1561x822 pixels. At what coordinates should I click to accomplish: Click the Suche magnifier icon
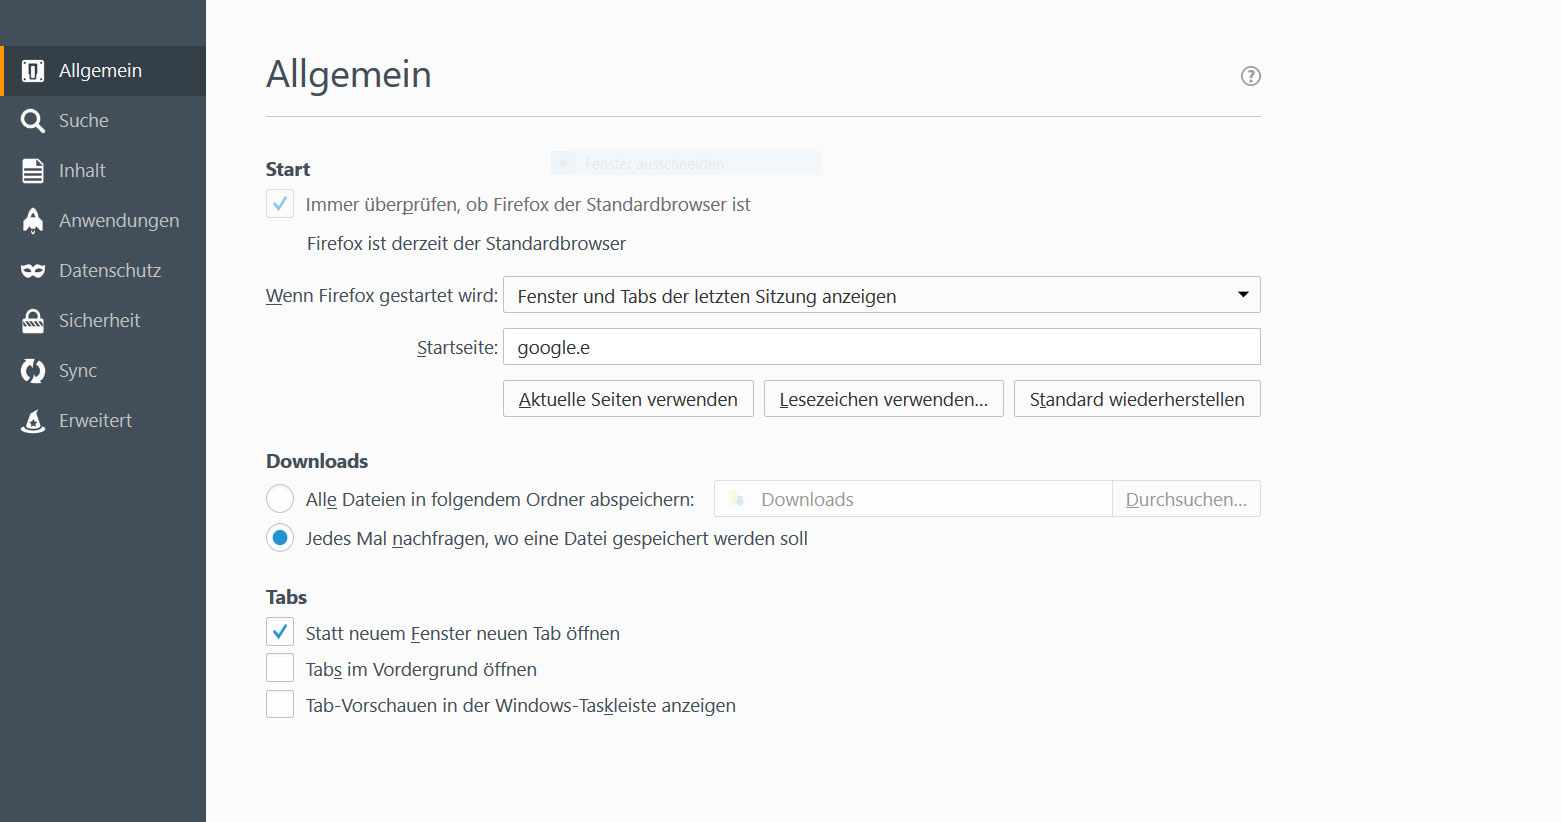33,121
